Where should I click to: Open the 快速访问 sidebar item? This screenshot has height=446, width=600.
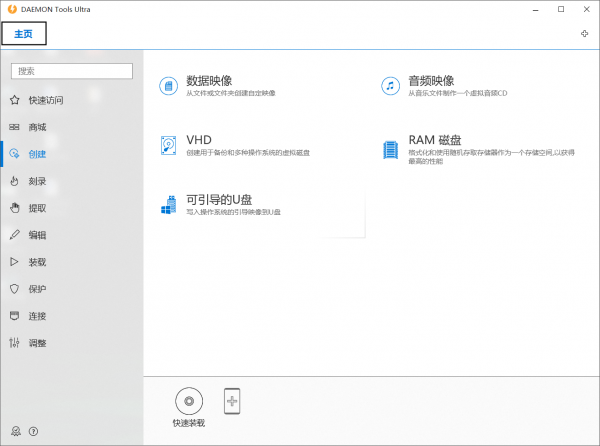[46, 100]
